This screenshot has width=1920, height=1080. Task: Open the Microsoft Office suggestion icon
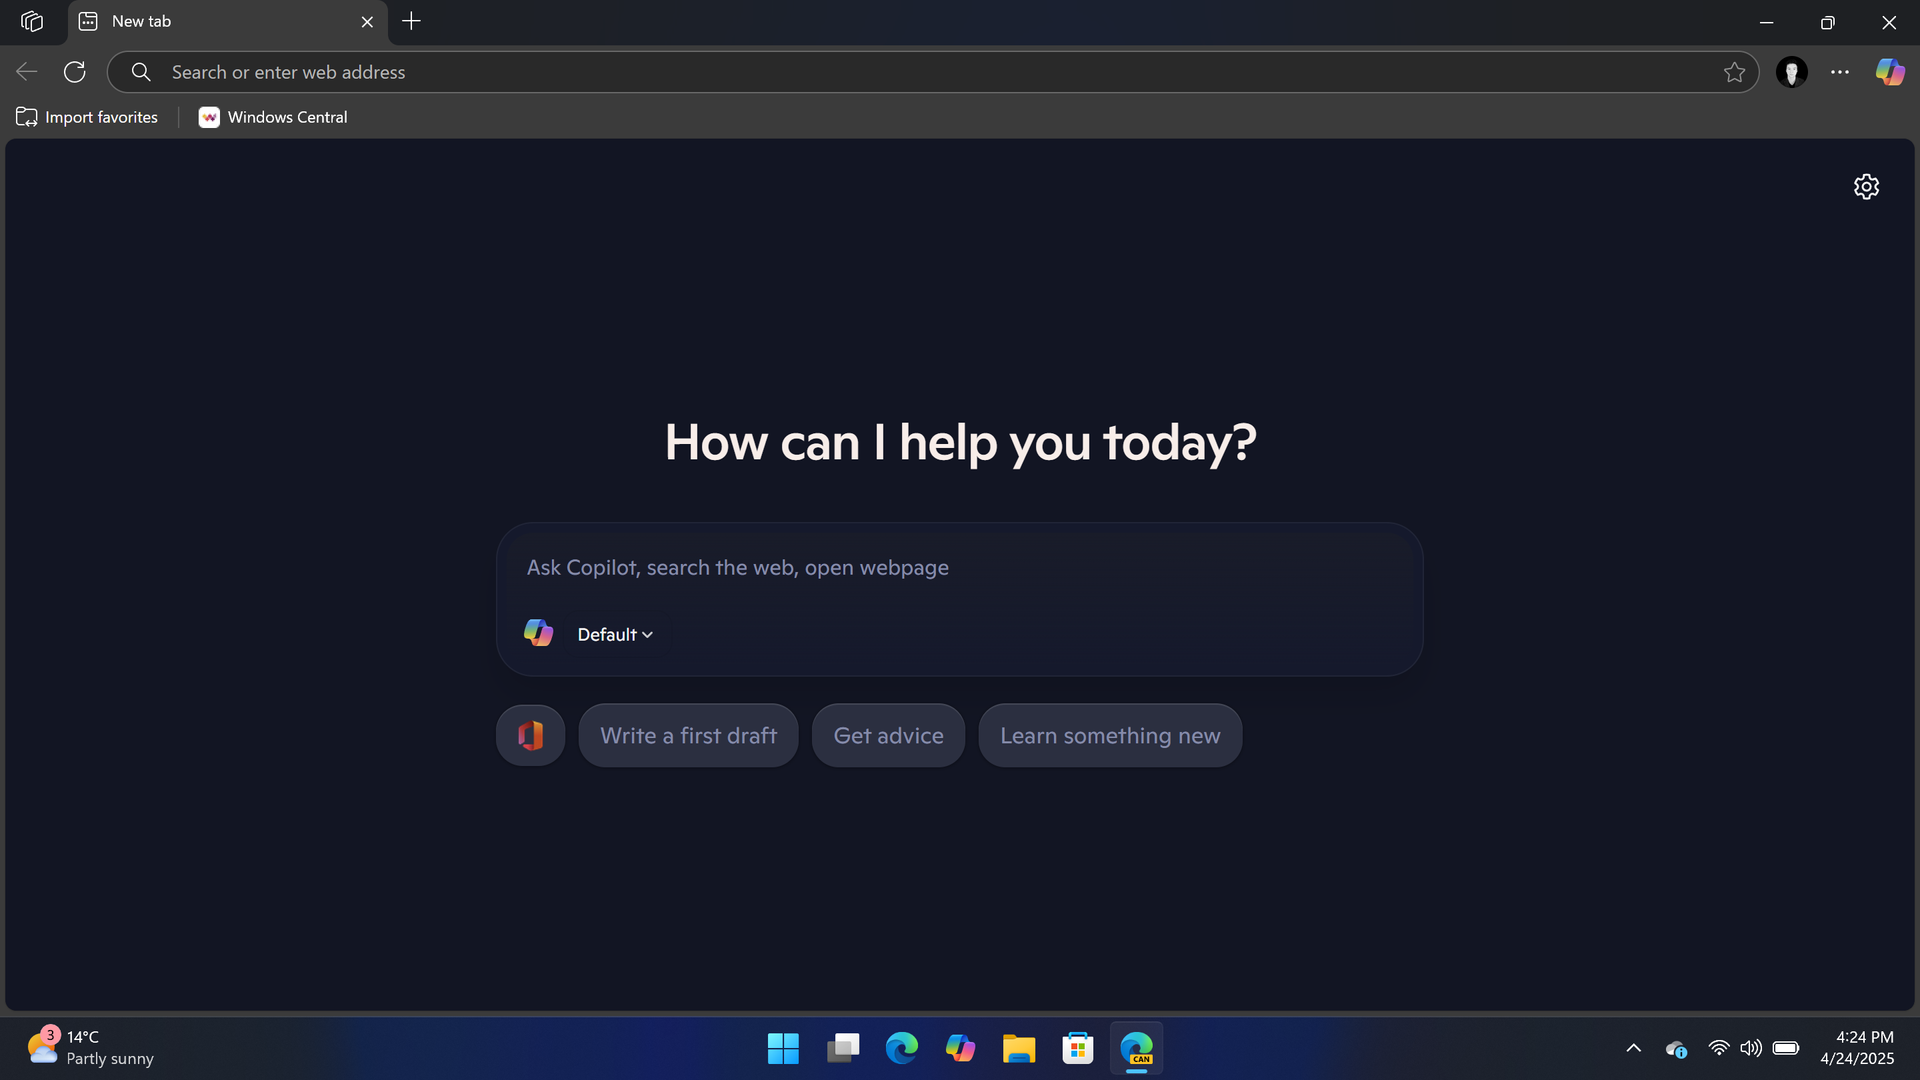529,735
